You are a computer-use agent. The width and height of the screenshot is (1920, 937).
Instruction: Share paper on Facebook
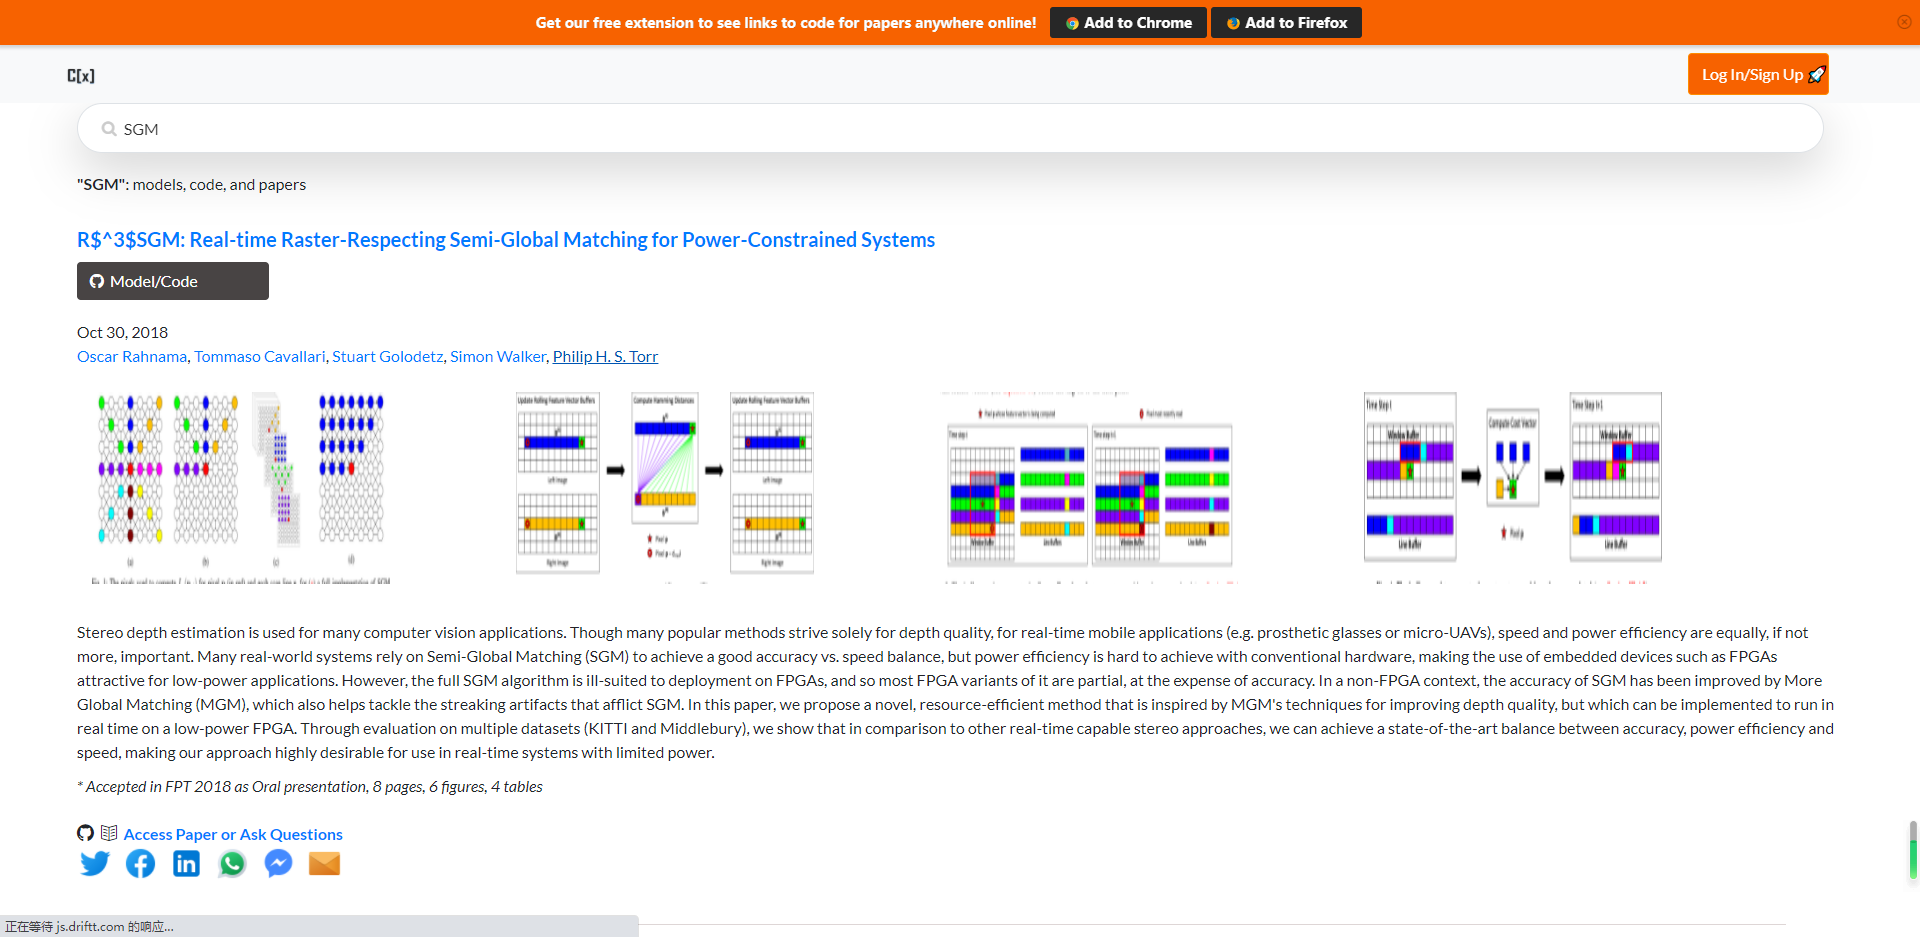[x=141, y=863]
